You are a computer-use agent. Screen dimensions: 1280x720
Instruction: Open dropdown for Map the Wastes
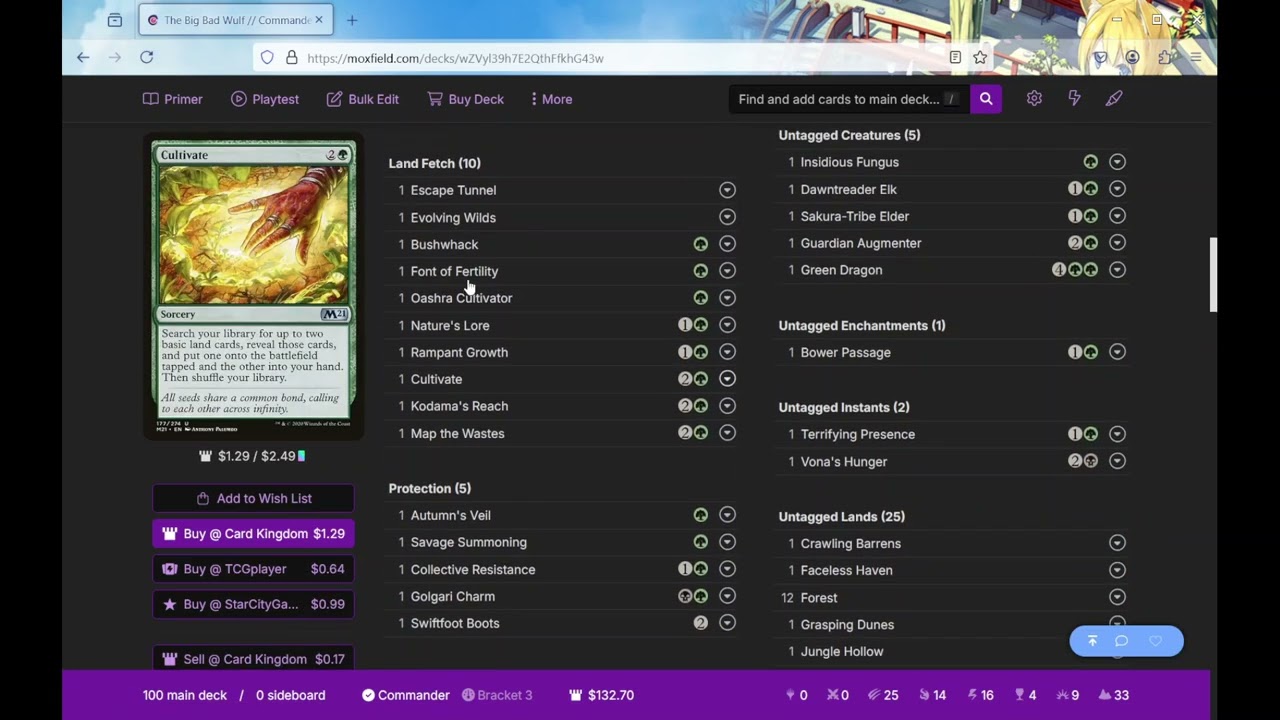(727, 433)
